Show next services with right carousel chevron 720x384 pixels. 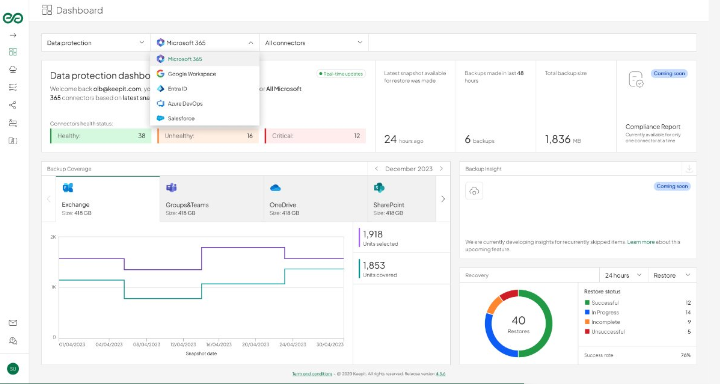coord(443,199)
